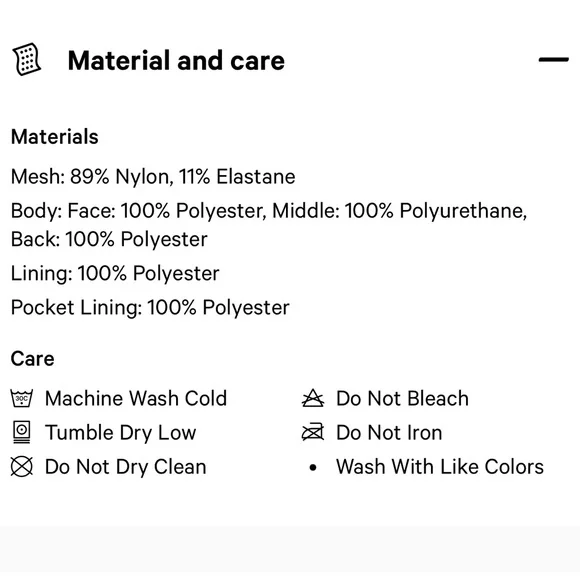
Task: Click the Tumble Dry Low icon
Action: tap(21, 432)
